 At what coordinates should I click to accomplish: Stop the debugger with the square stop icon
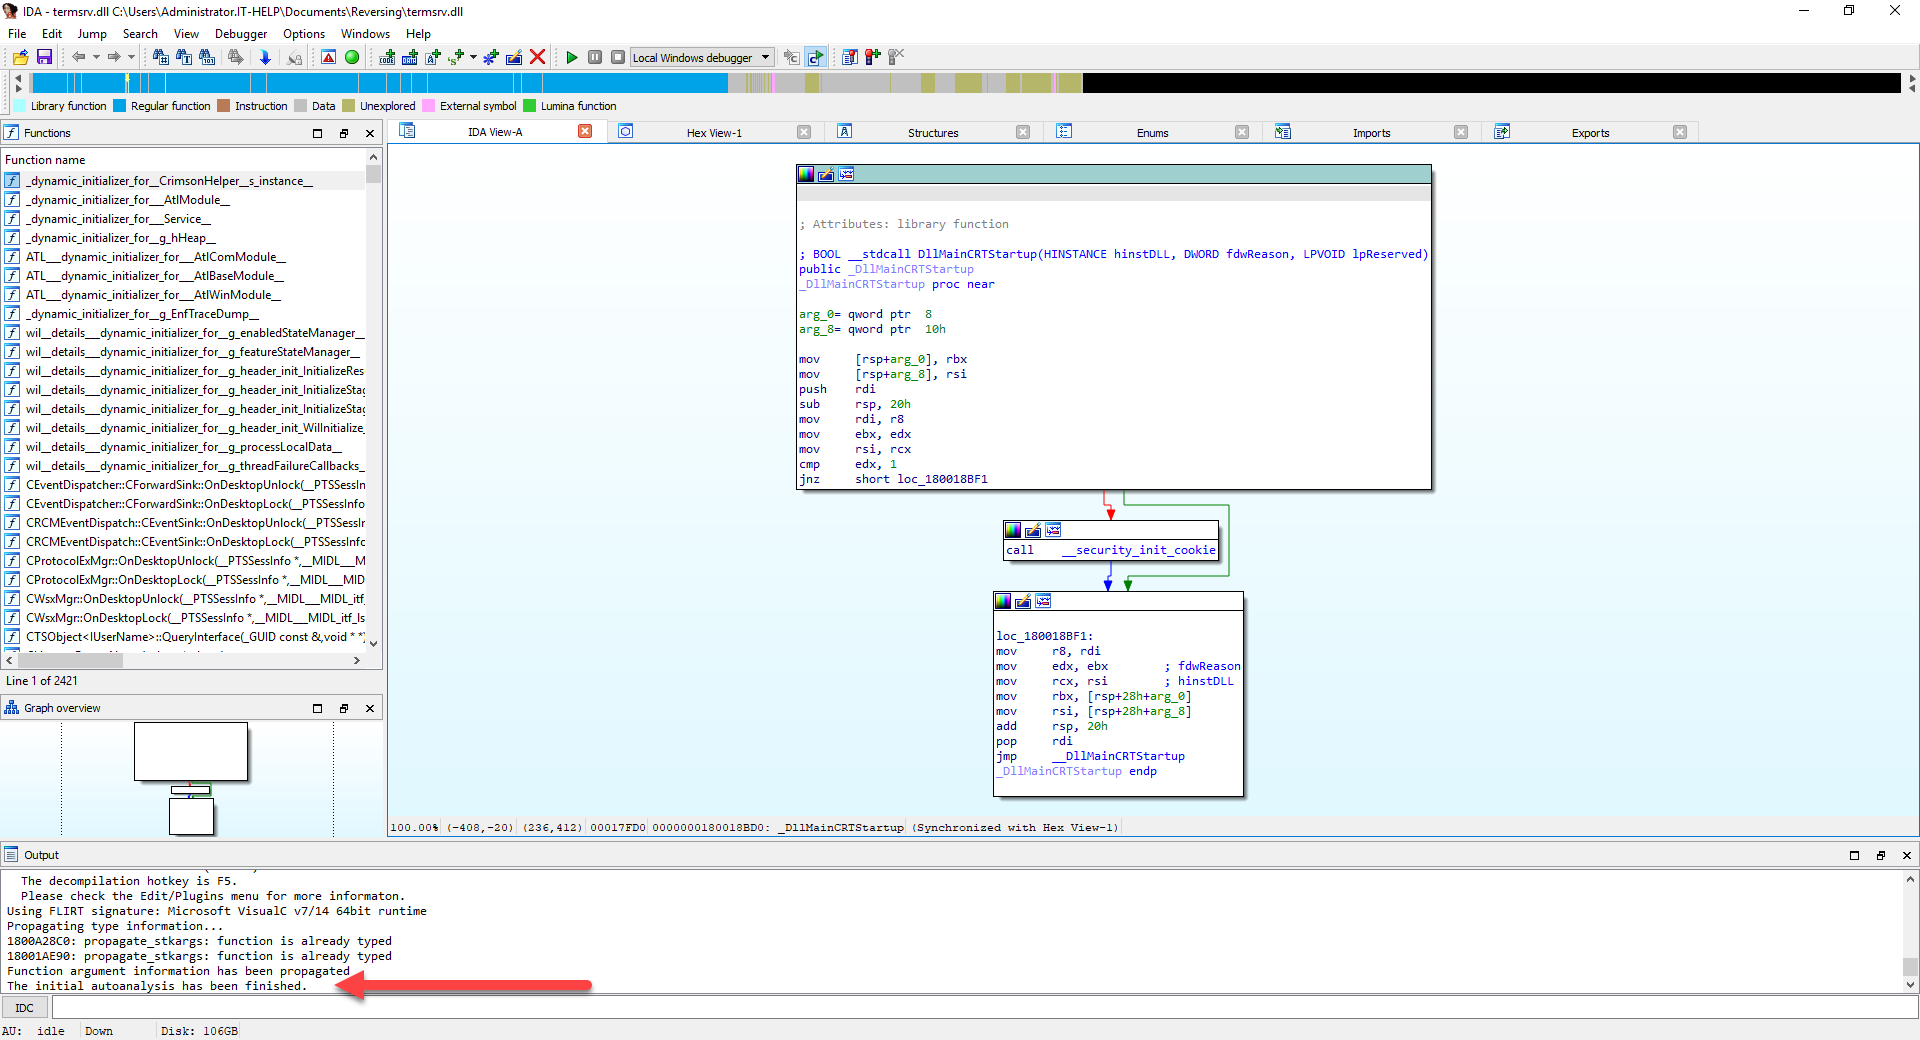619,57
